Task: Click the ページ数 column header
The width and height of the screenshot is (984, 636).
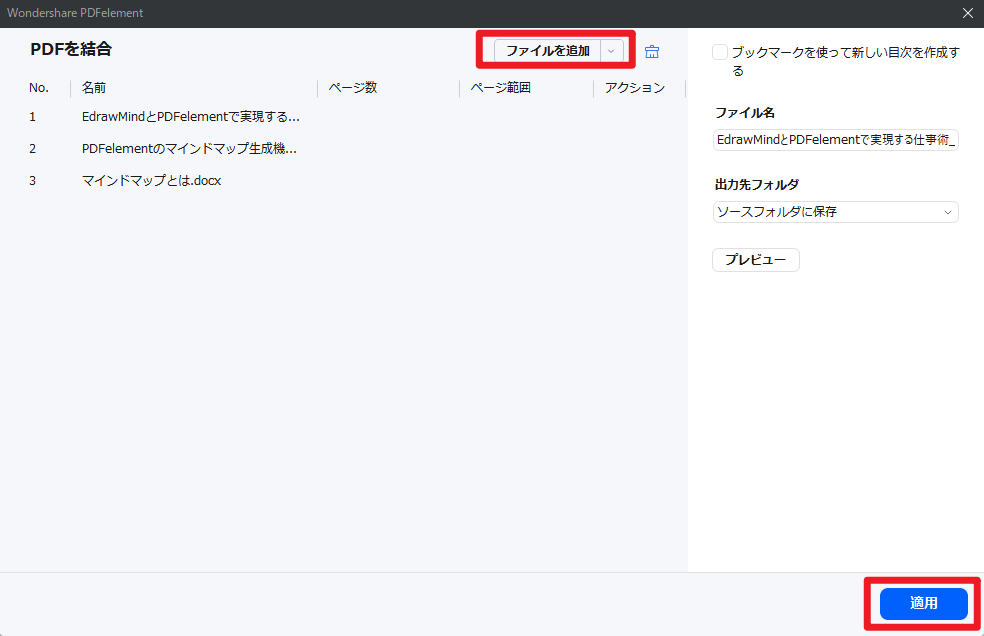Action: (352, 88)
